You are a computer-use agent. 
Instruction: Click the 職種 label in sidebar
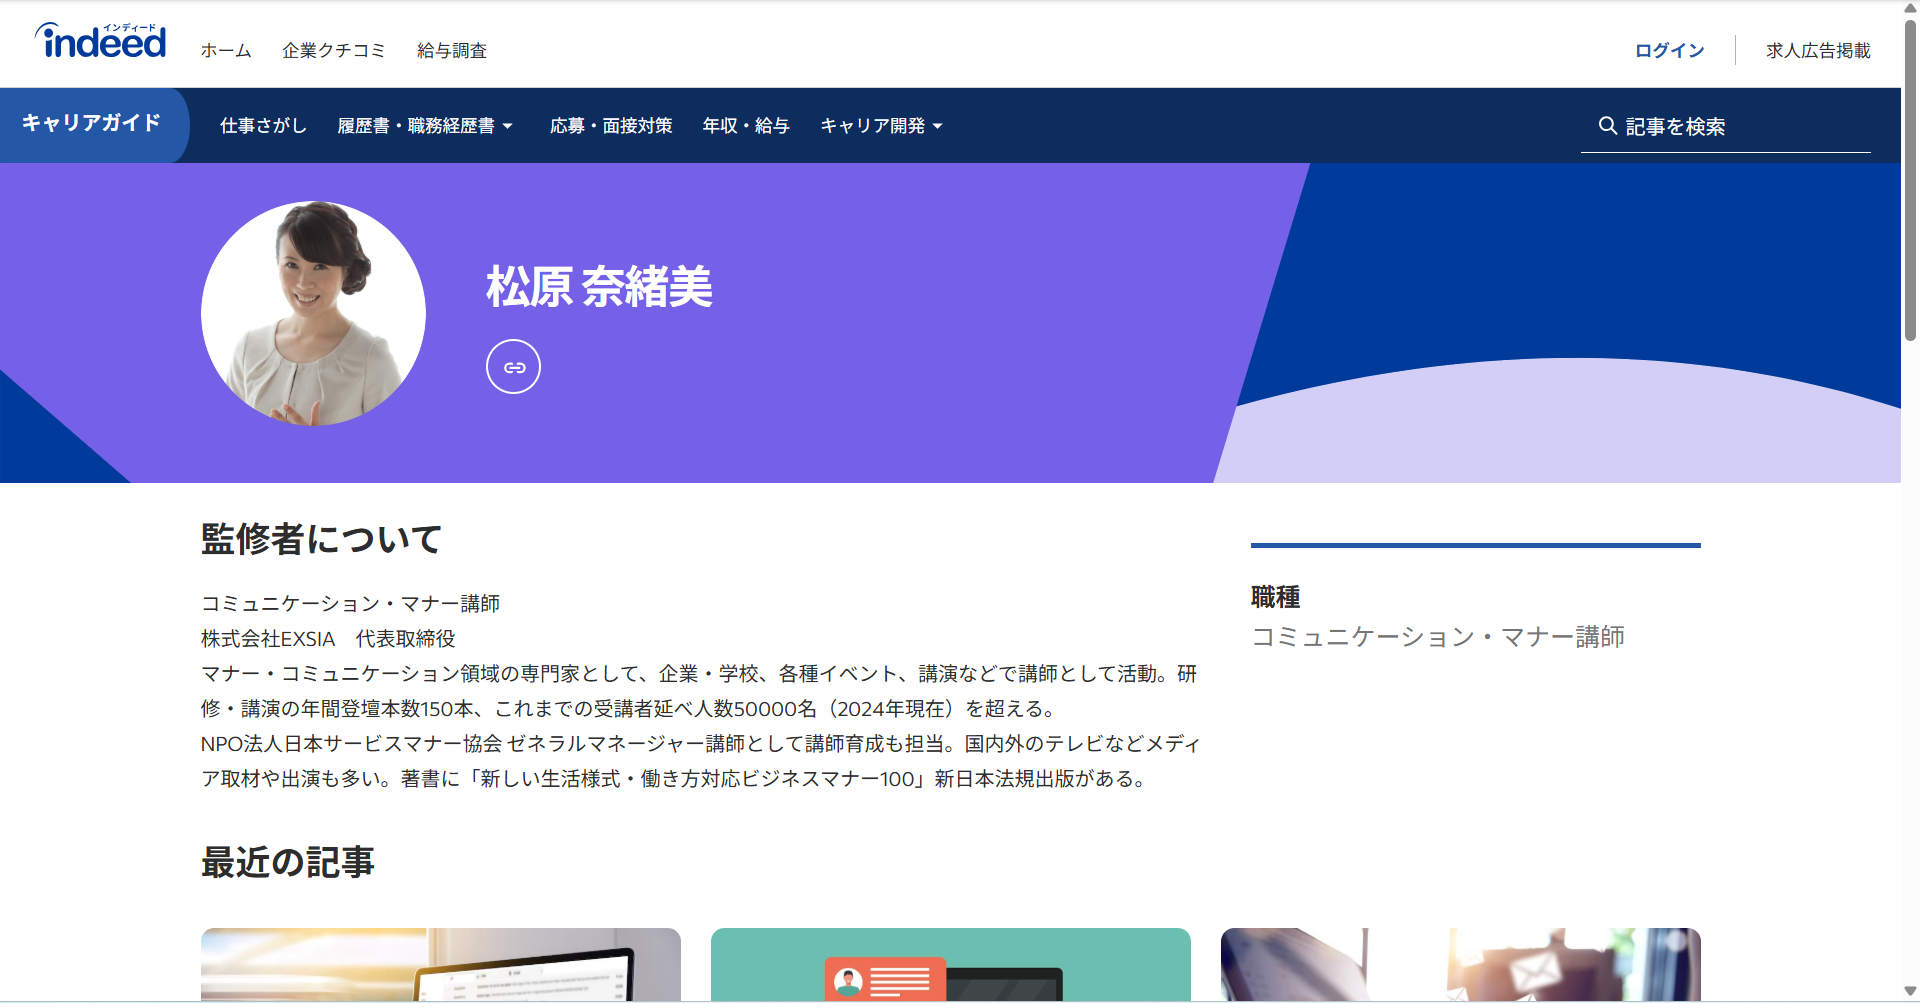(1275, 597)
